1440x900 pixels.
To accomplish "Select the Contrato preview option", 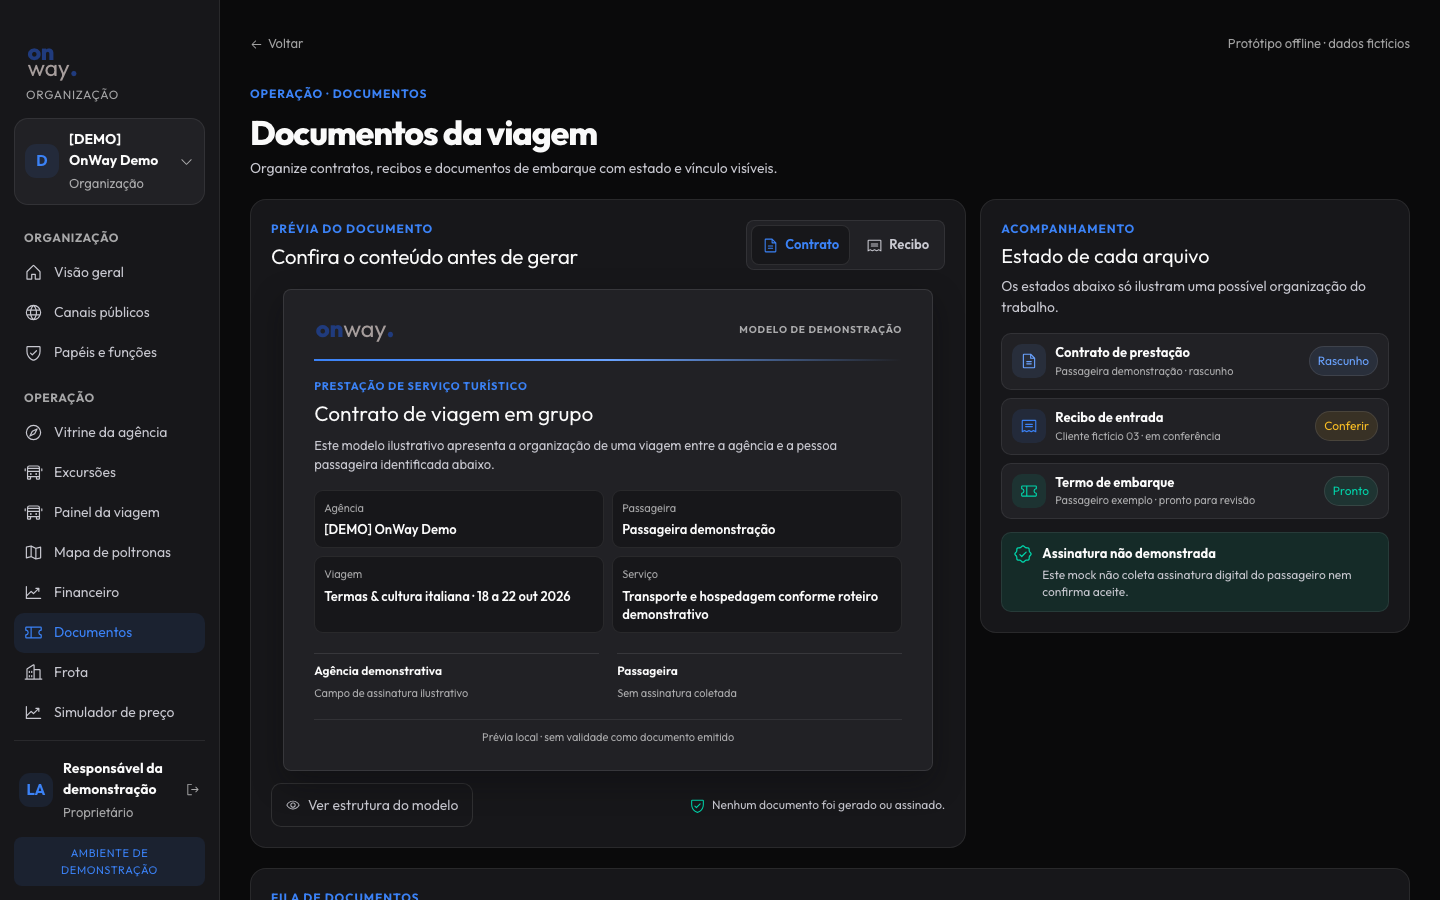I will [x=800, y=245].
